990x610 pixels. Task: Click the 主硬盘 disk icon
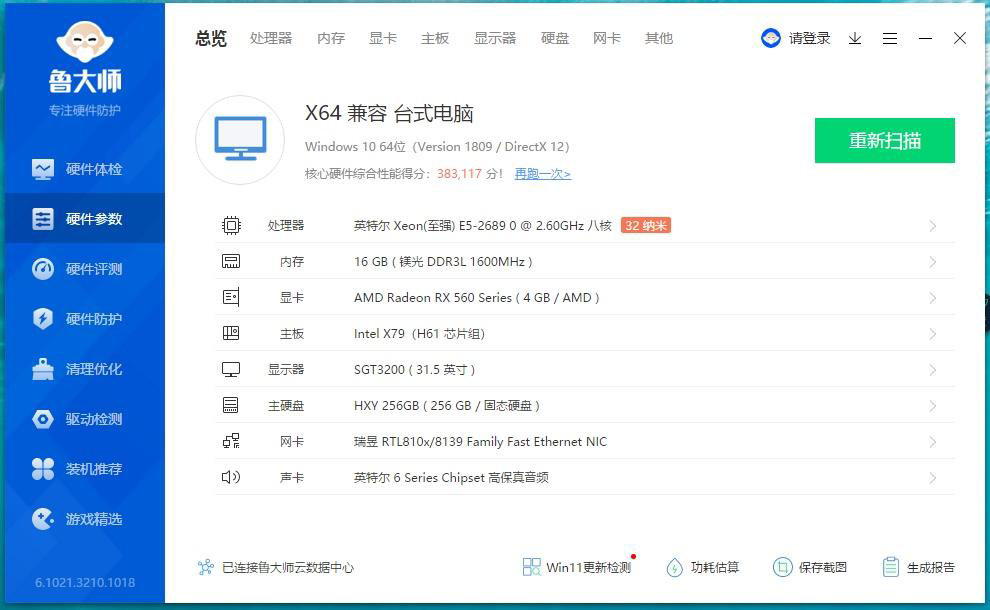231,405
